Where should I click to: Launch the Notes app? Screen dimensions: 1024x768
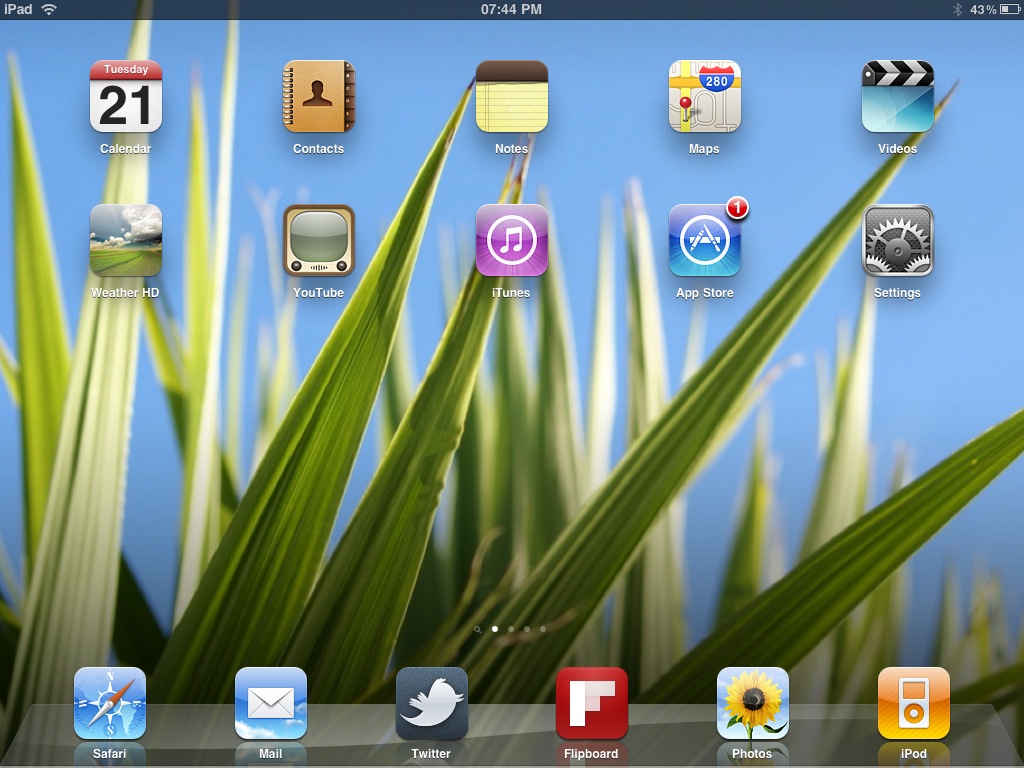[x=511, y=97]
